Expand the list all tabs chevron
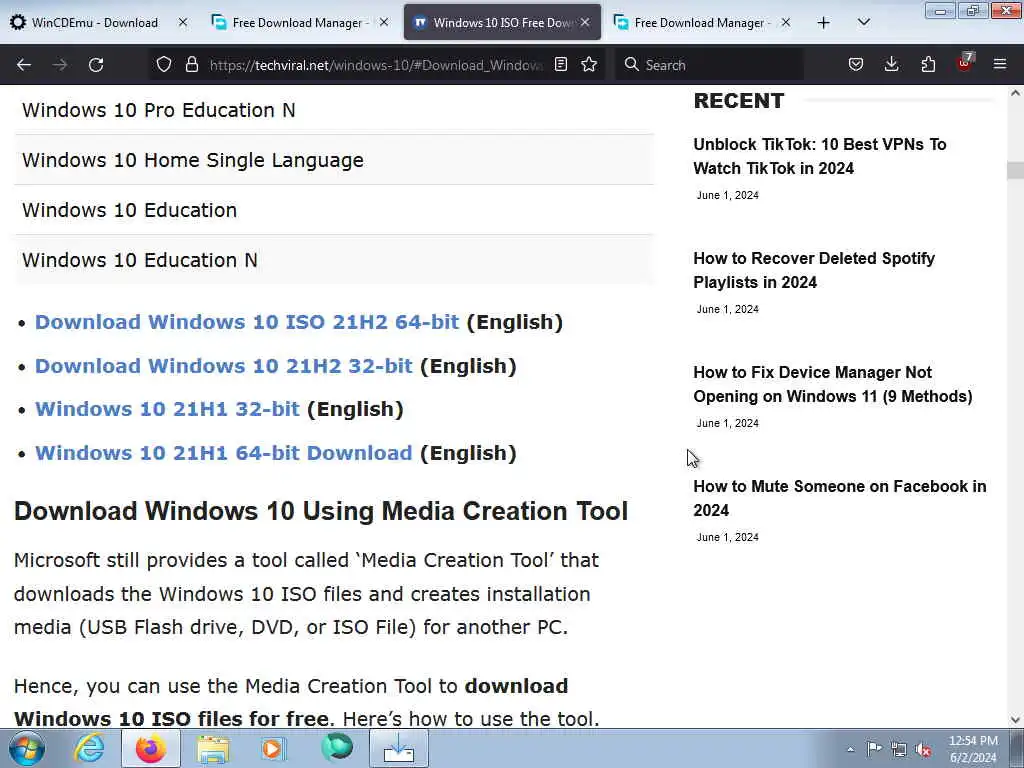1024x768 pixels. click(863, 23)
